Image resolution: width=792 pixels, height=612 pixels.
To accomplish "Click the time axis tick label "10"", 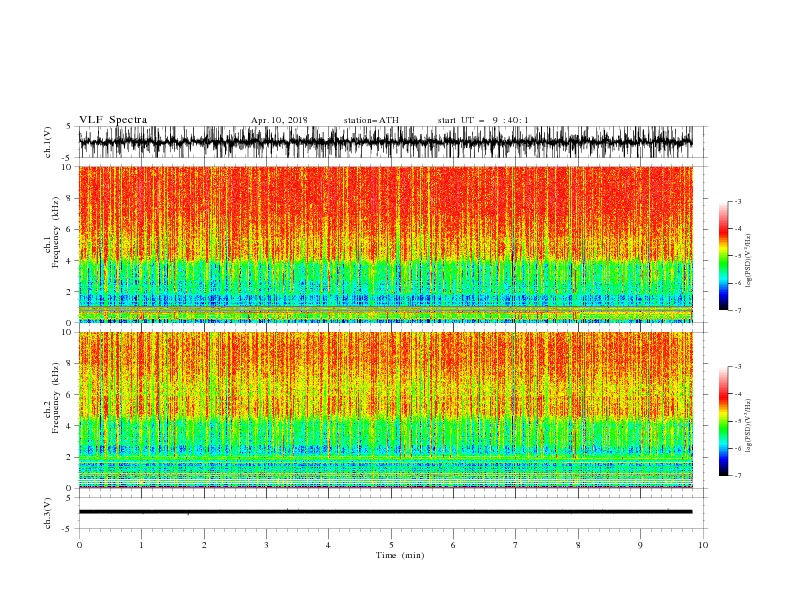I will [703, 545].
